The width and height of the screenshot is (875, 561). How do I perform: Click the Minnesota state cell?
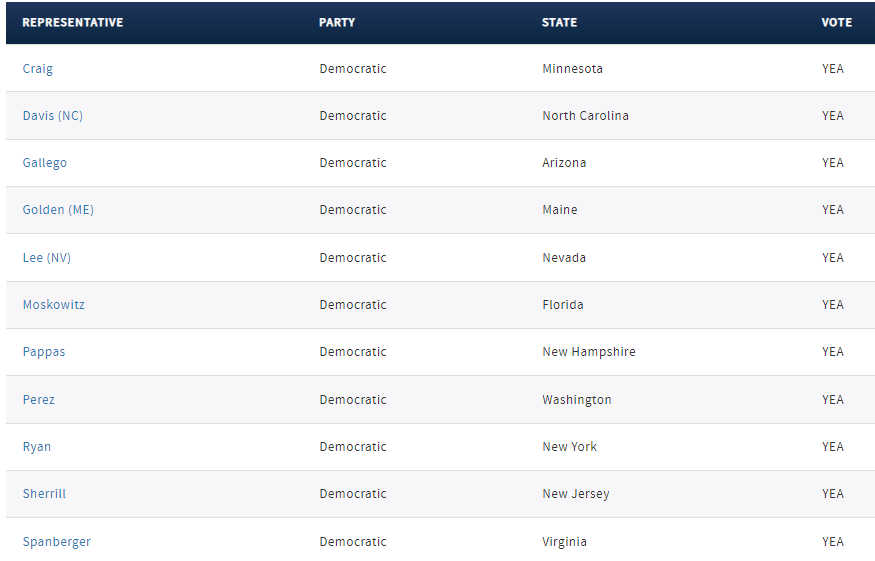point(573,69)
